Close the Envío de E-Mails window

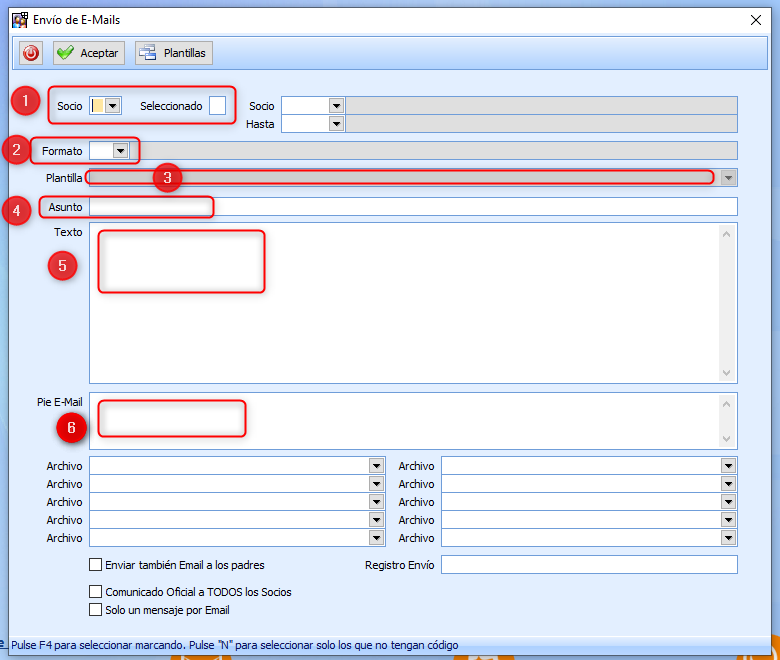tap(756, 19)
